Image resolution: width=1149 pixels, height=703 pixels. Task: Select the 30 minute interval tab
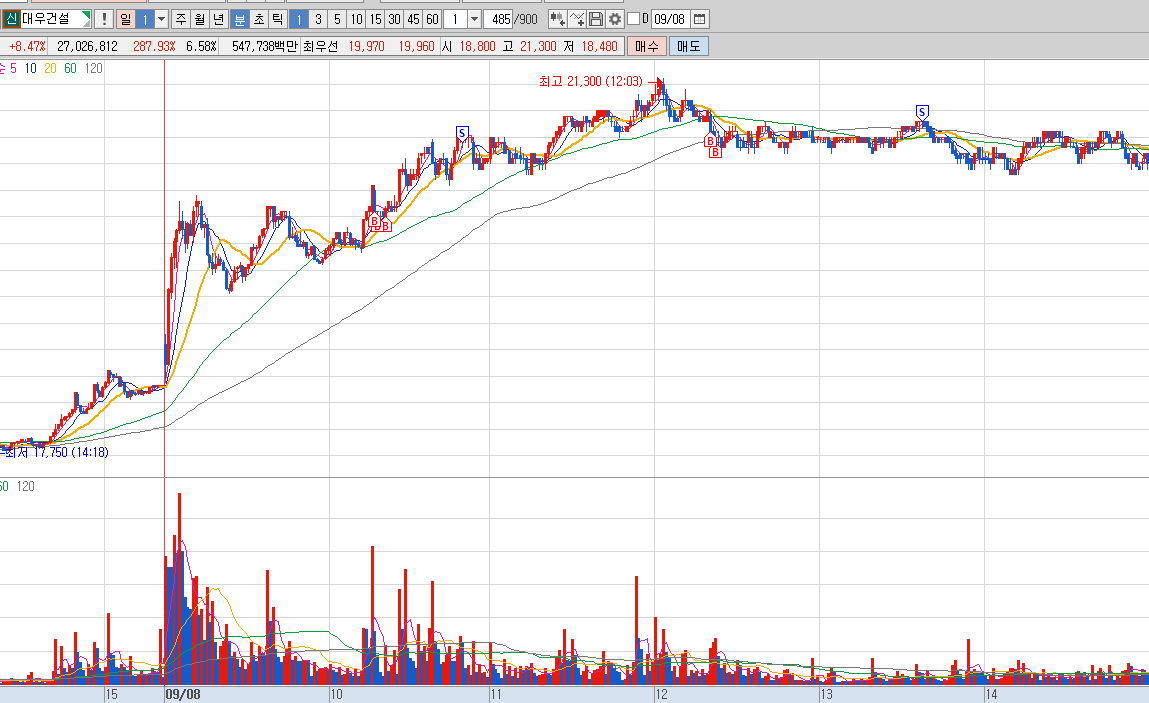394,19
